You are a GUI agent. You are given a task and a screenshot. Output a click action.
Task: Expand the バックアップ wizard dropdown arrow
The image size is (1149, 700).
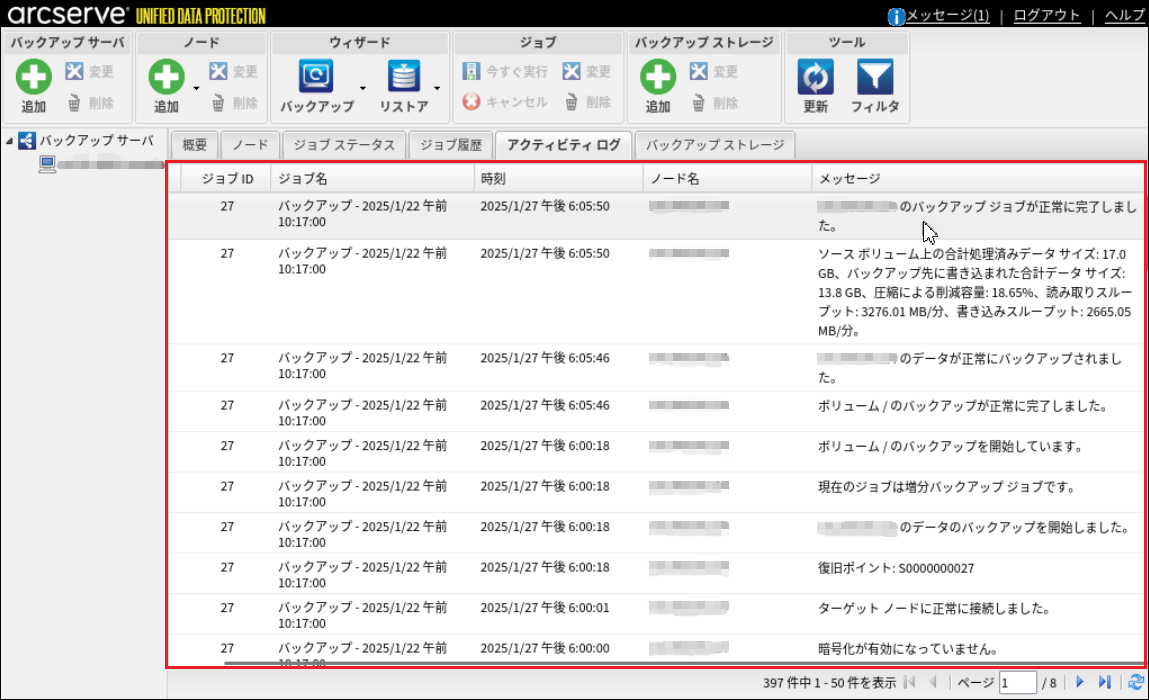(x=363, y=88)
